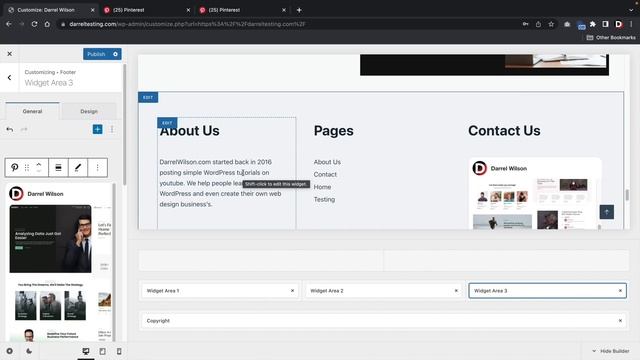Open the Analyzing Data pin thumbnail
The height and width of the screenshot is (360, 640).
tap(51, 239)
